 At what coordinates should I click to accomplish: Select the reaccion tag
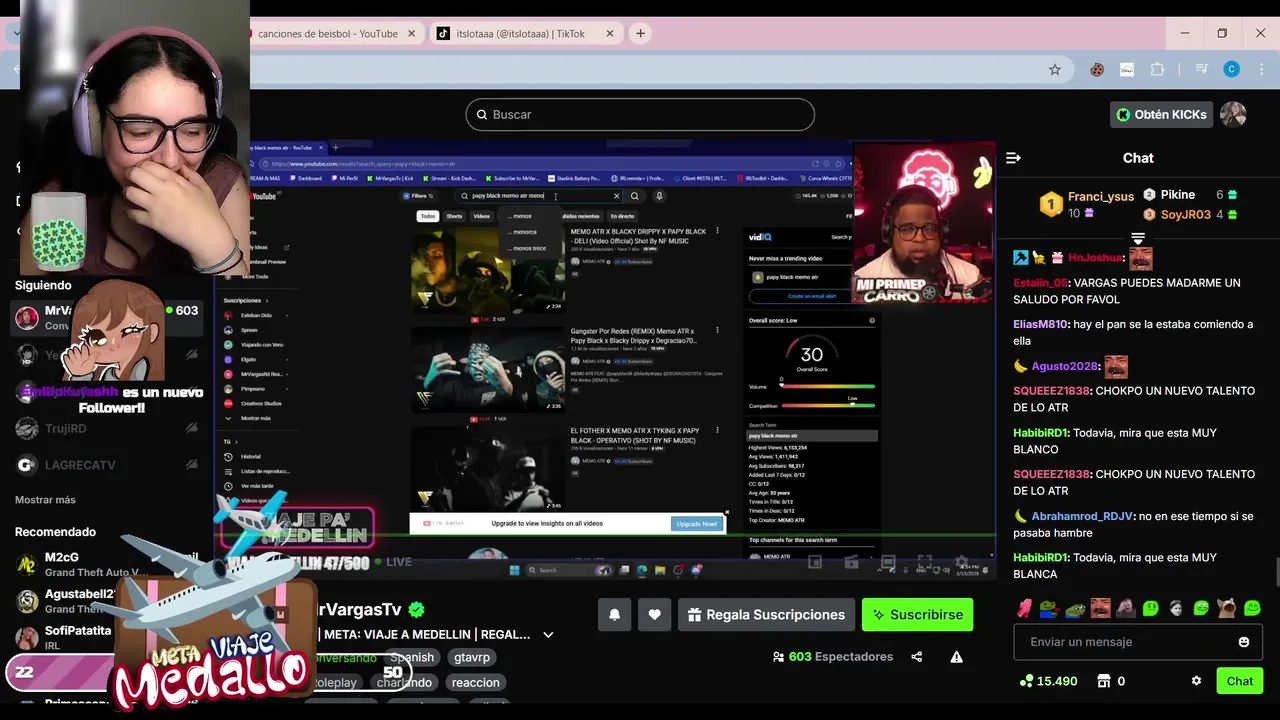pos(475,682)
